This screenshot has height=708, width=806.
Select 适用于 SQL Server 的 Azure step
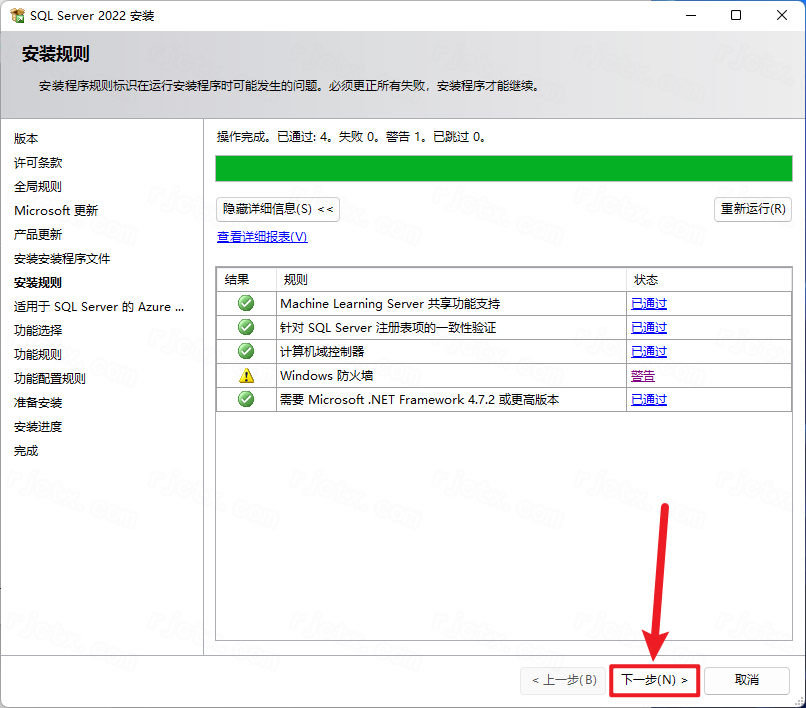(x=99, y=306)
